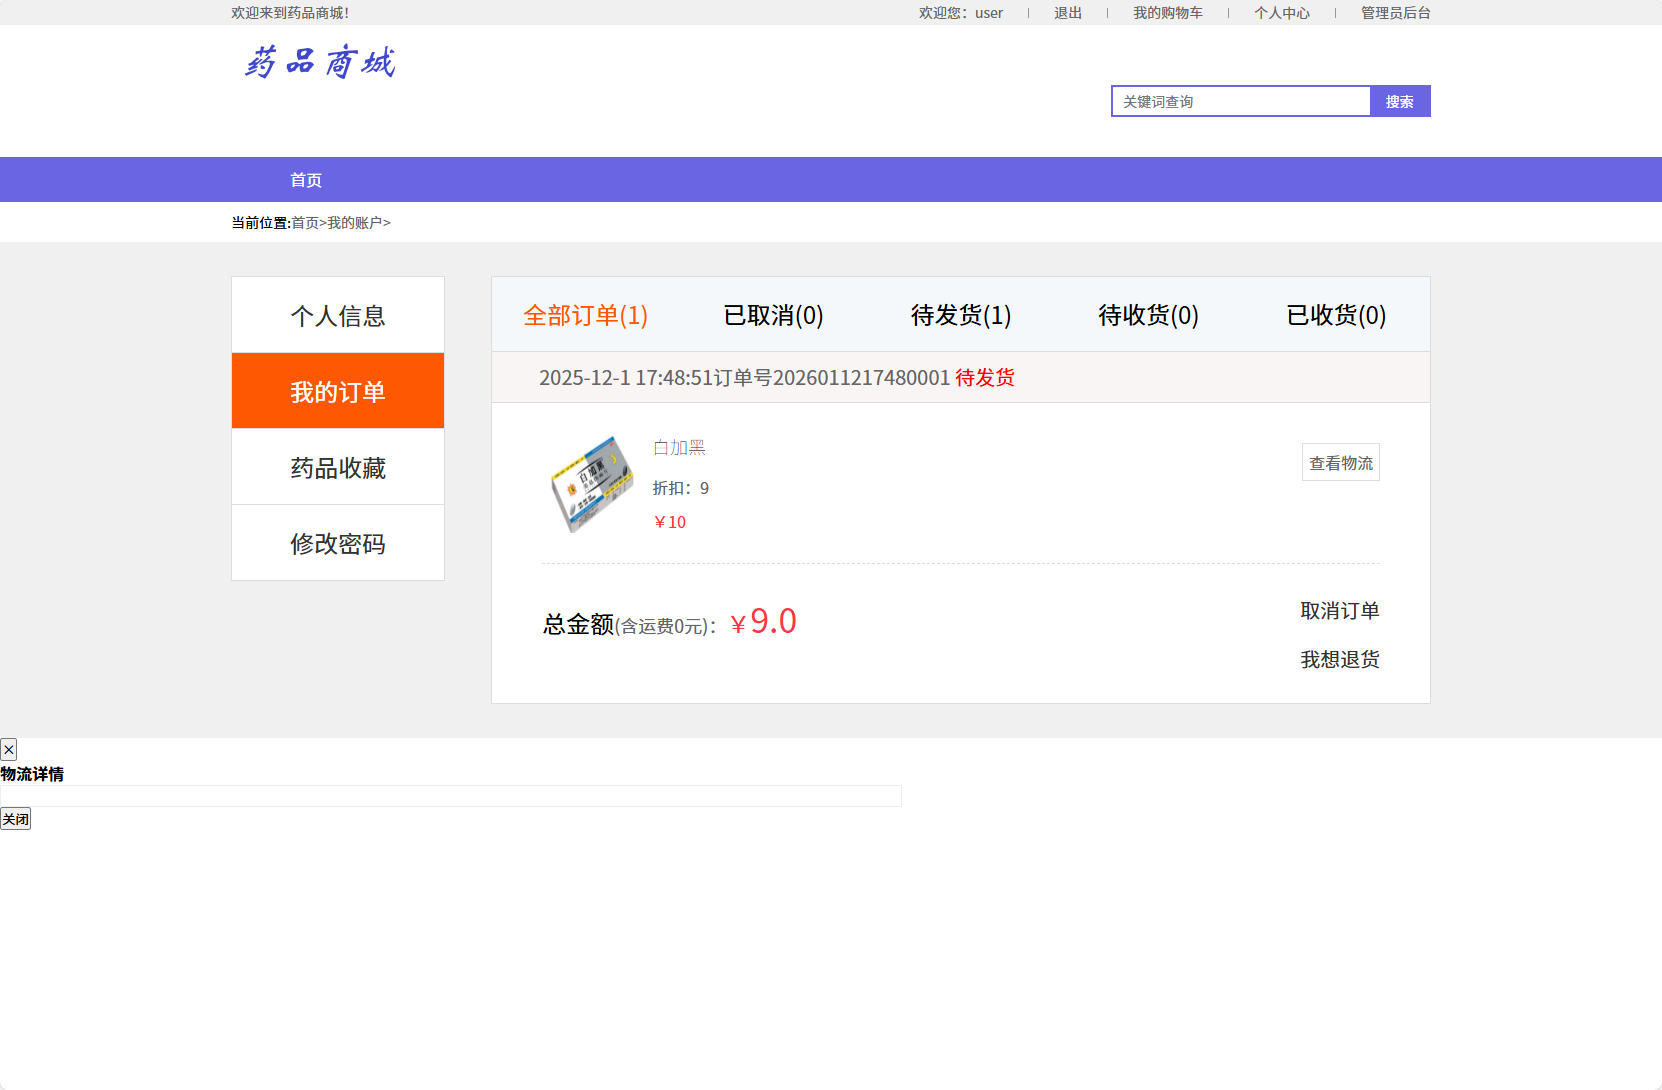
Task: Open 个人中心 in the top bar
Action: [1283, 12]
